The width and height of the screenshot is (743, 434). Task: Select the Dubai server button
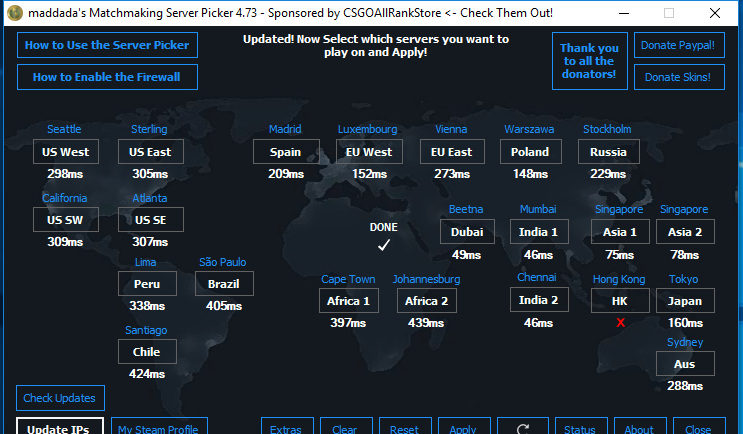tap(467, 232)
